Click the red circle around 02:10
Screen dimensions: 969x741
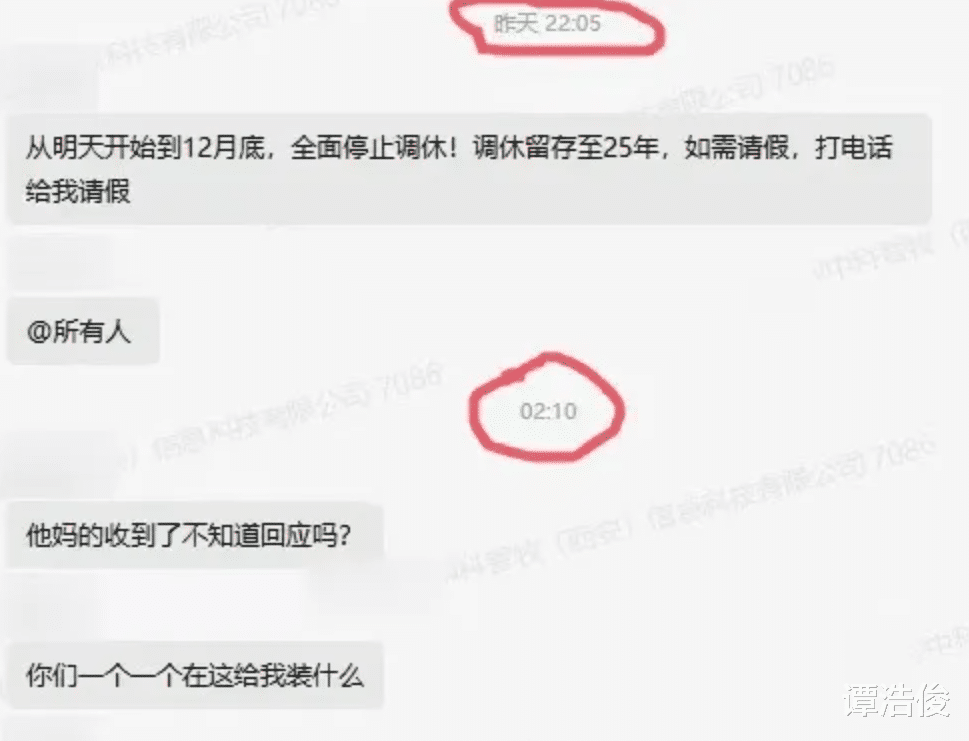tap(547, 408)
